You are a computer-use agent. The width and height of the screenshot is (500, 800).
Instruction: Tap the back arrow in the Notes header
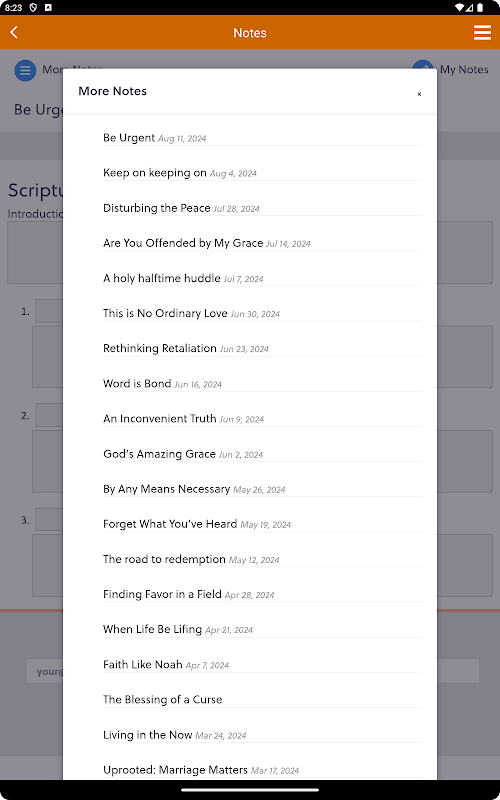click(x=14, y=33)
